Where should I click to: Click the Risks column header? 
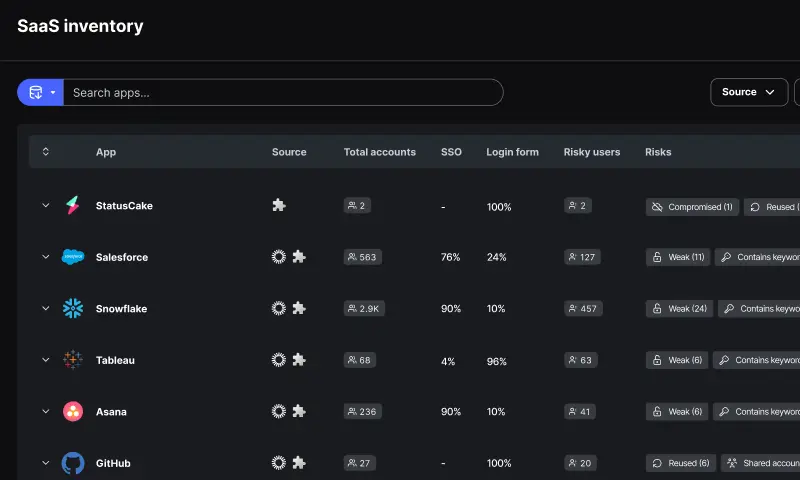point(658,152)
